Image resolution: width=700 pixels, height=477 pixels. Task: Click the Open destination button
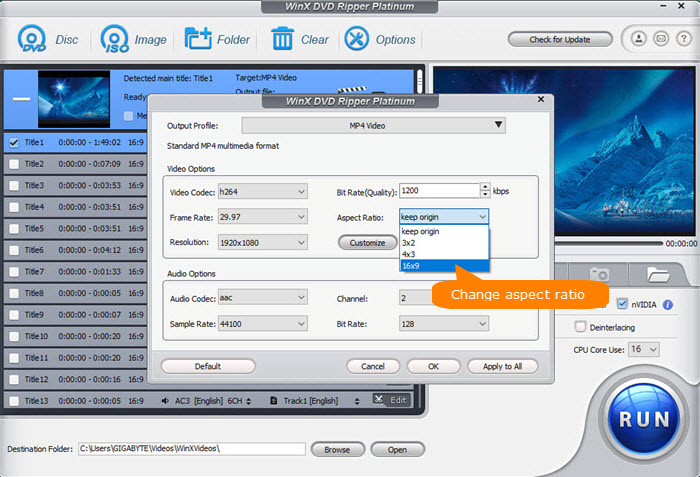tap(397, 449)
